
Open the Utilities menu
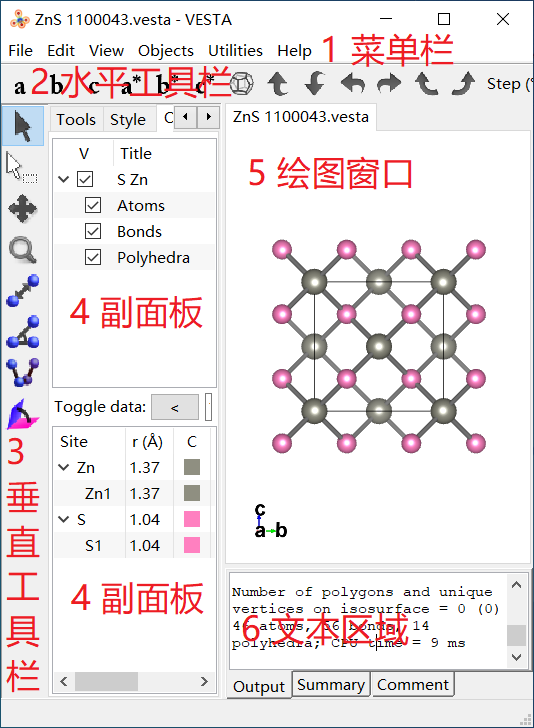235,50
